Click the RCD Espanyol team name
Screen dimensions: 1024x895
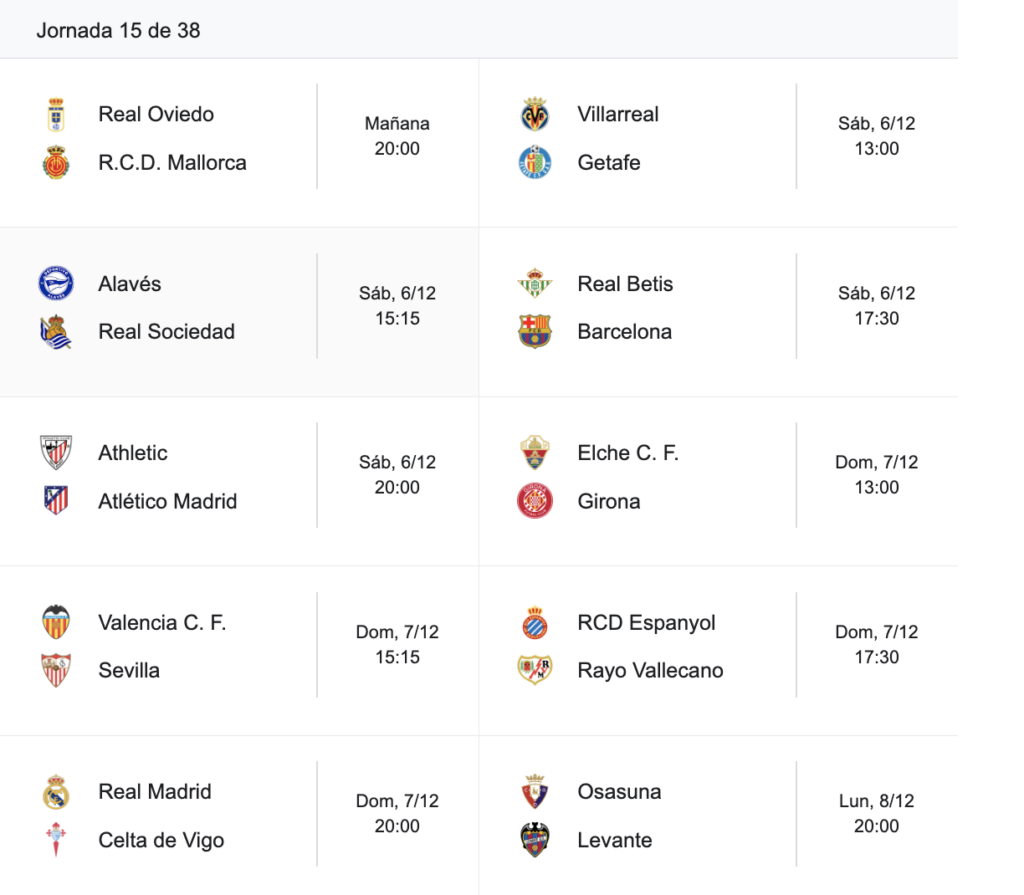pyautogui.click(x=646, y=622)
